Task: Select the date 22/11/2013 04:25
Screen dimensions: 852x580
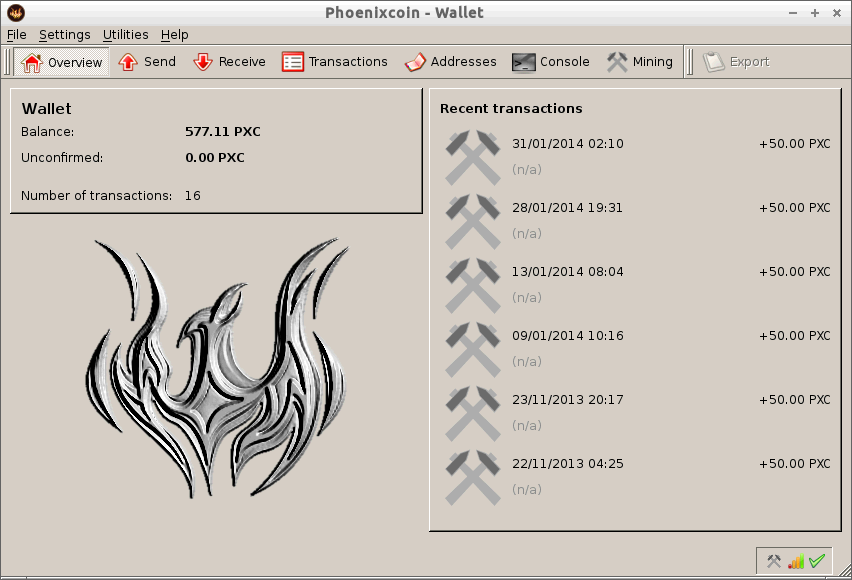Action: (568, 464)
